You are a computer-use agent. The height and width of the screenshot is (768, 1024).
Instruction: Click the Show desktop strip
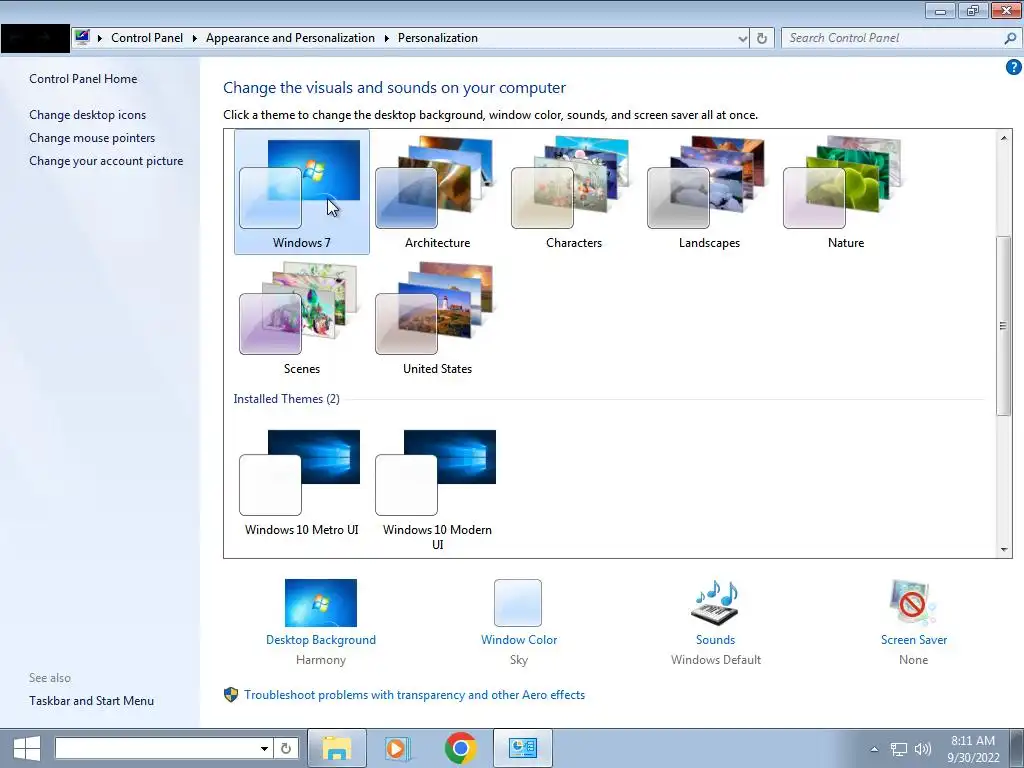[x=1016, y=748]
